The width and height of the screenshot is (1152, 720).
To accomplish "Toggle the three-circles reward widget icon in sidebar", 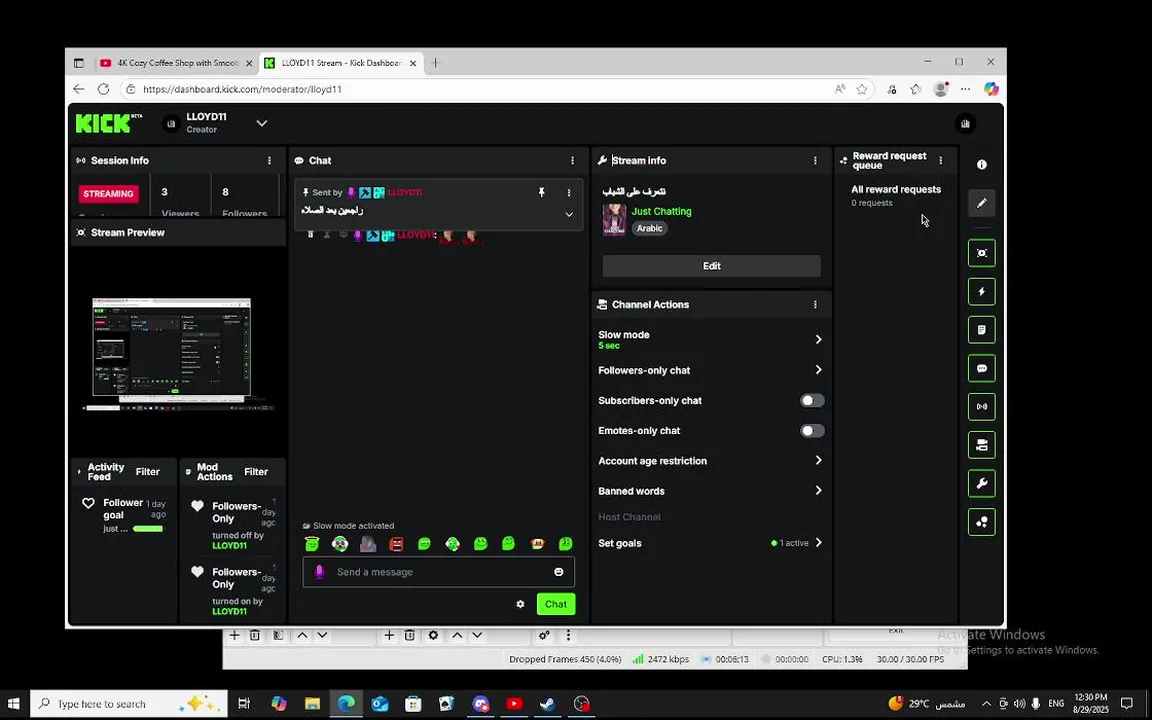I will point(982,522).
